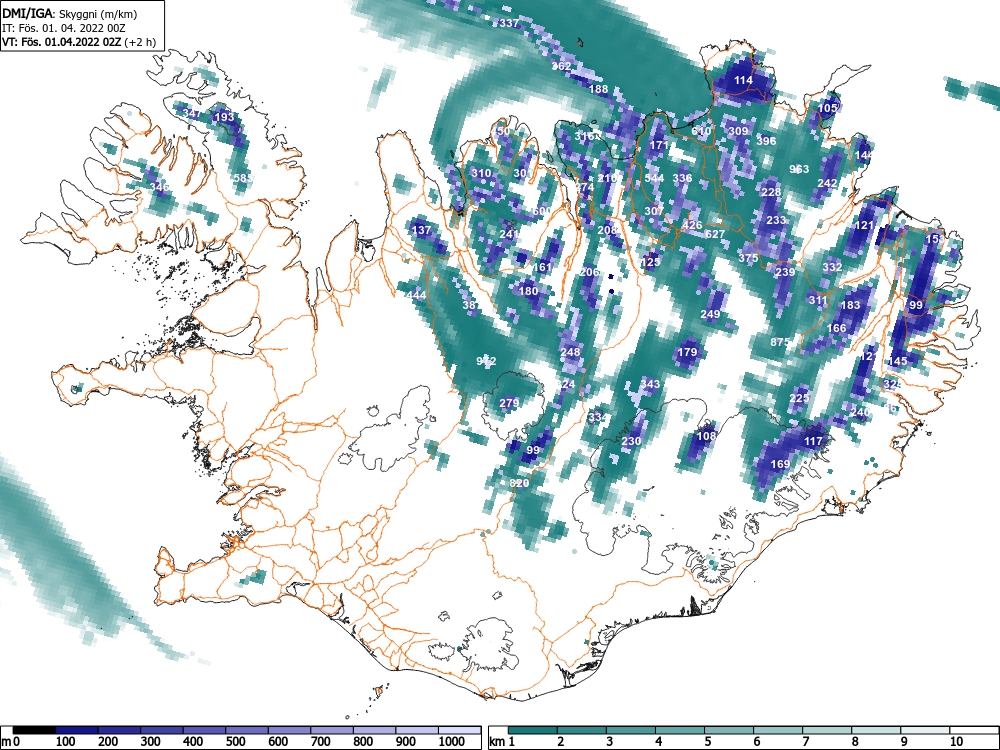Click the visibility value '336' on the map
This screenshot has width=1000, height=750.
[x=682, y=178]
